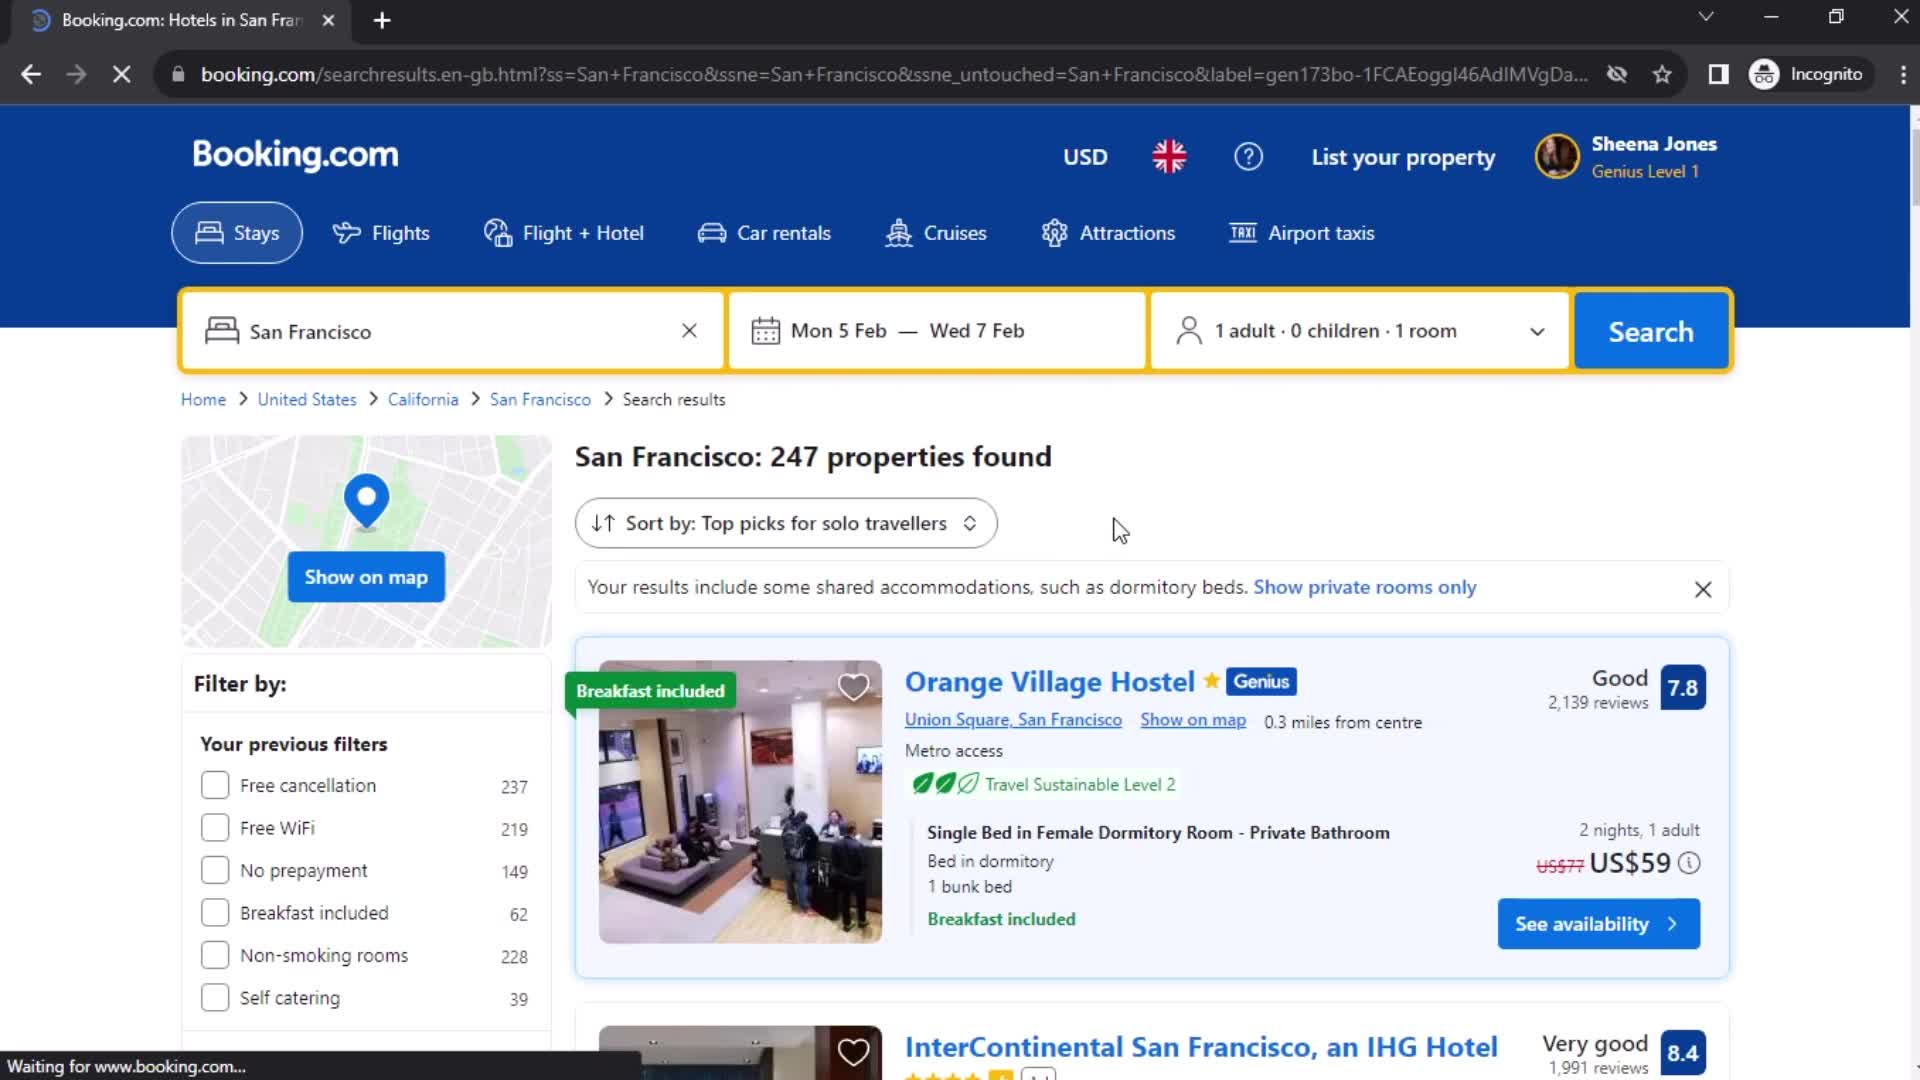Click See availability for Orange Village Hostel
The image size is (1920, 1080).
point(1598,923)
